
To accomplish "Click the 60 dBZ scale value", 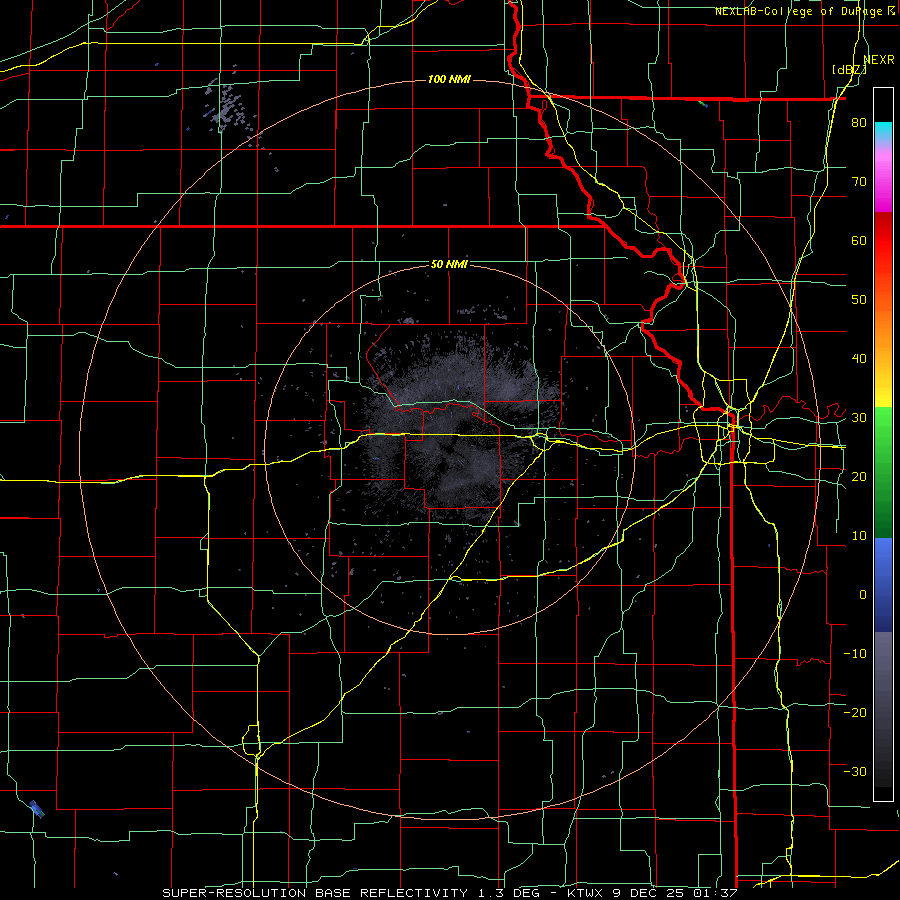I will point(859,240).
